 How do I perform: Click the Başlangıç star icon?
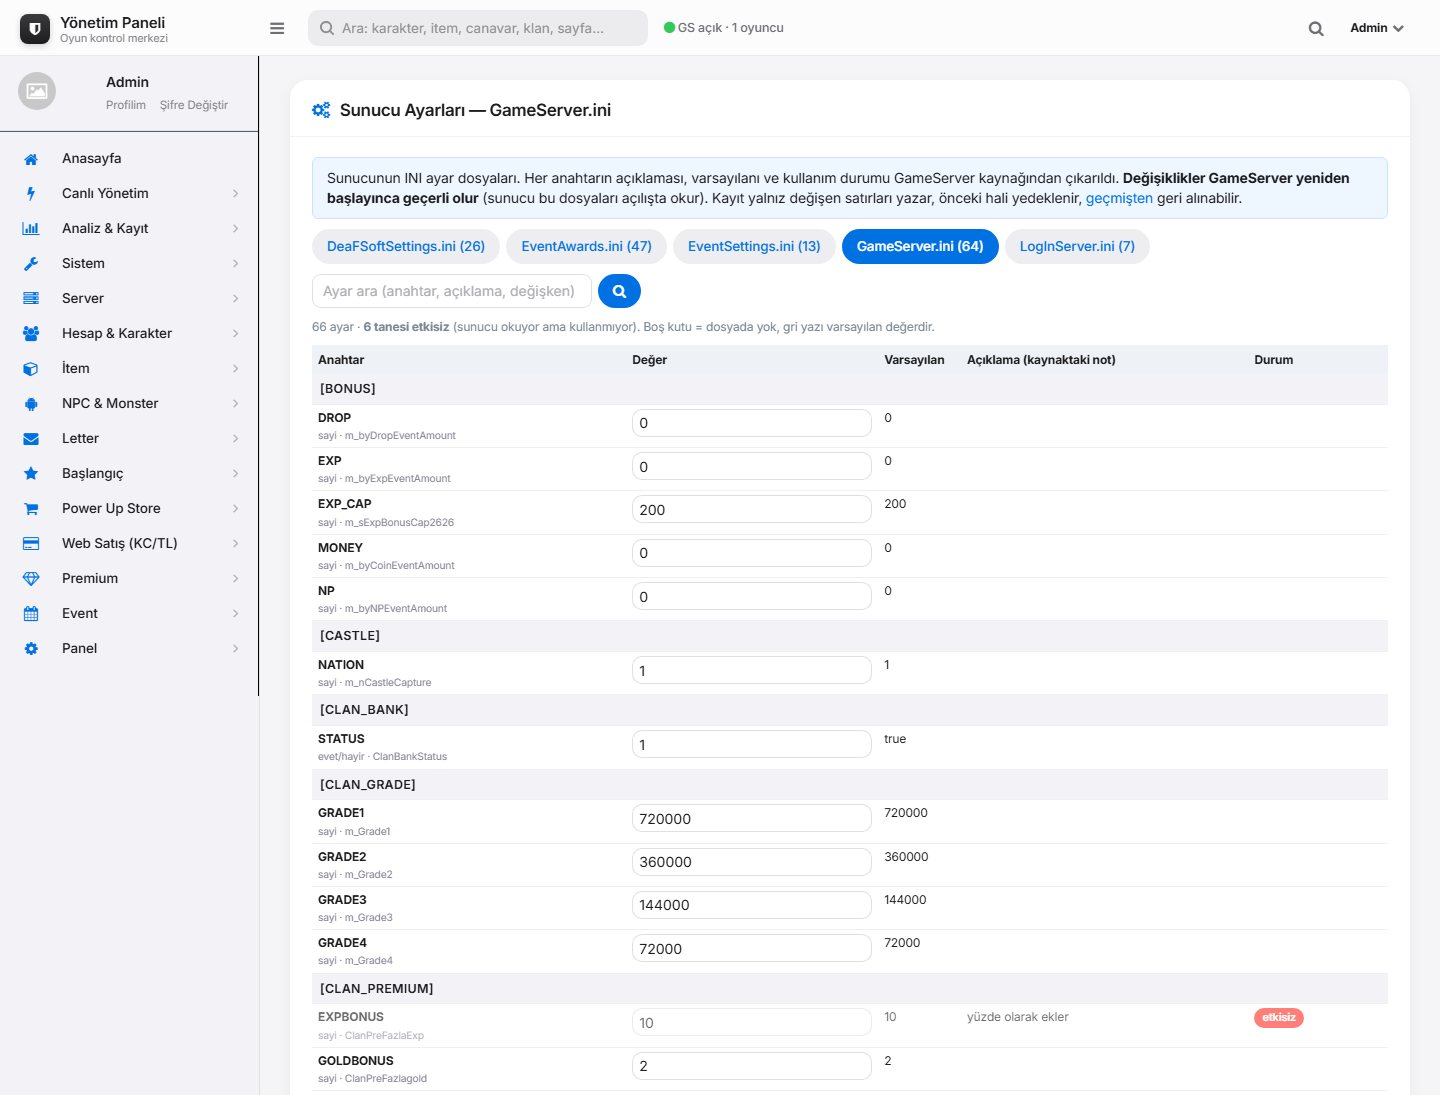[31, 474]
